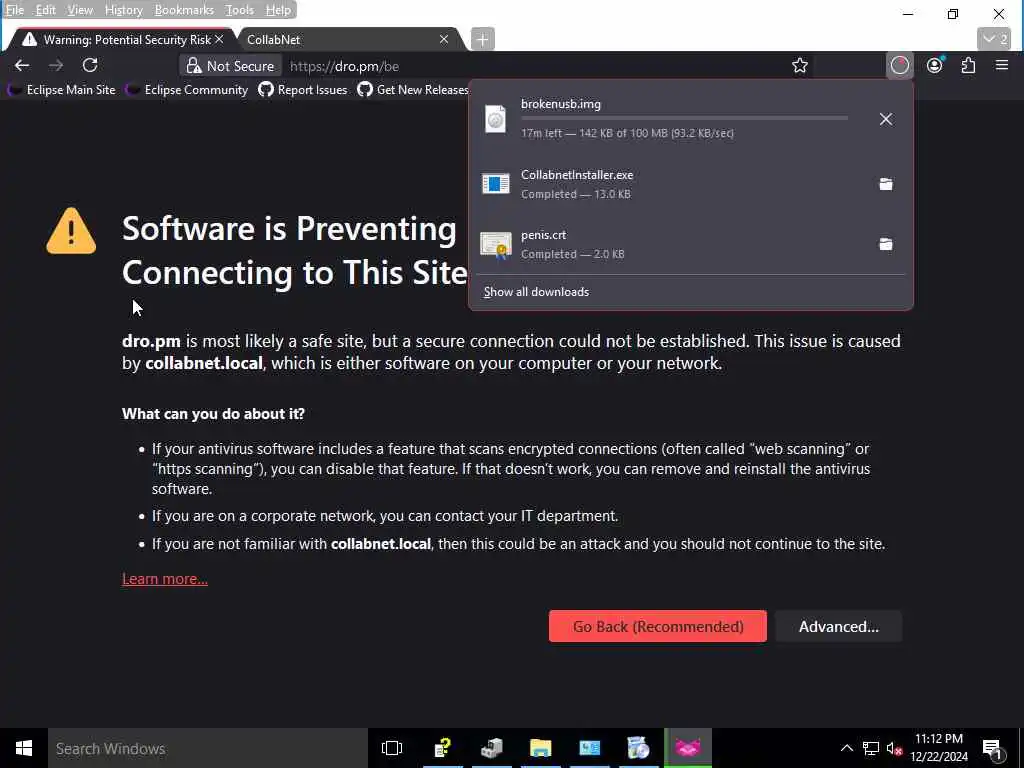Switch to the CollabNet tab

[340, 39]
